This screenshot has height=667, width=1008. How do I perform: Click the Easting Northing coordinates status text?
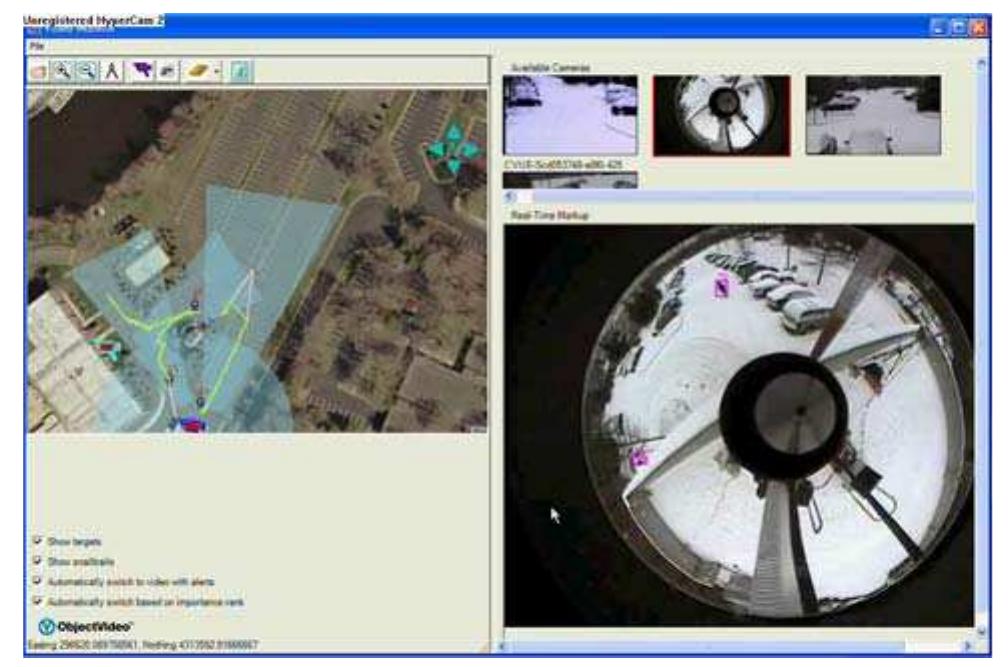pyautogui.click(x=143, y=645)
